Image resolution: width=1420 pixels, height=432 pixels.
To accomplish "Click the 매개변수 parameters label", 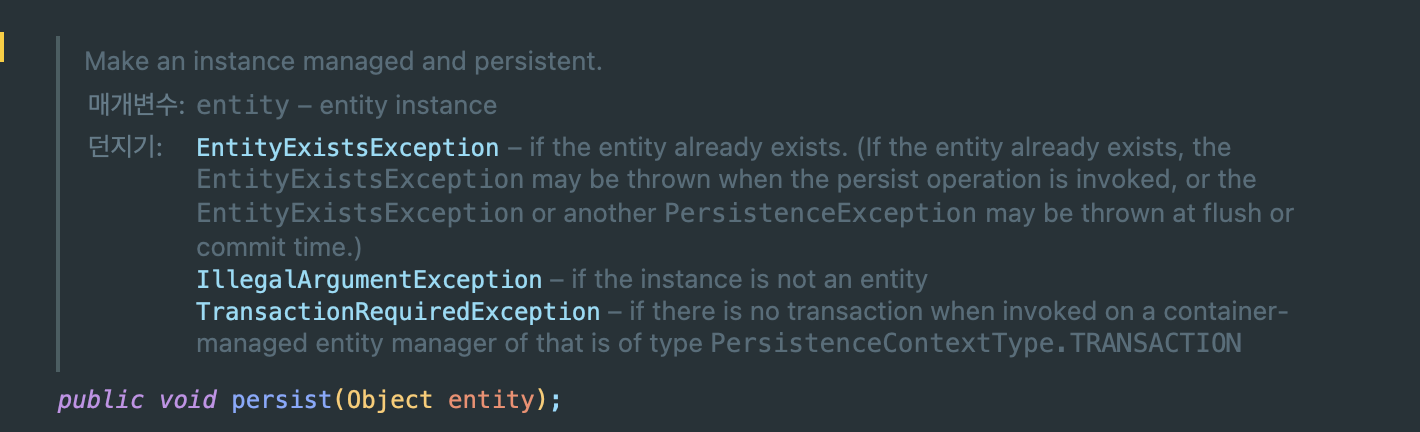I will pyautogui.click(x=135, y=105).
